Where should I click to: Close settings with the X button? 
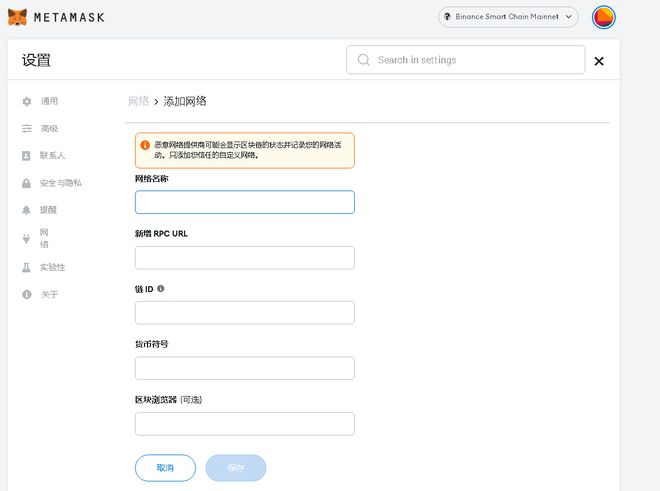(599, 61)
